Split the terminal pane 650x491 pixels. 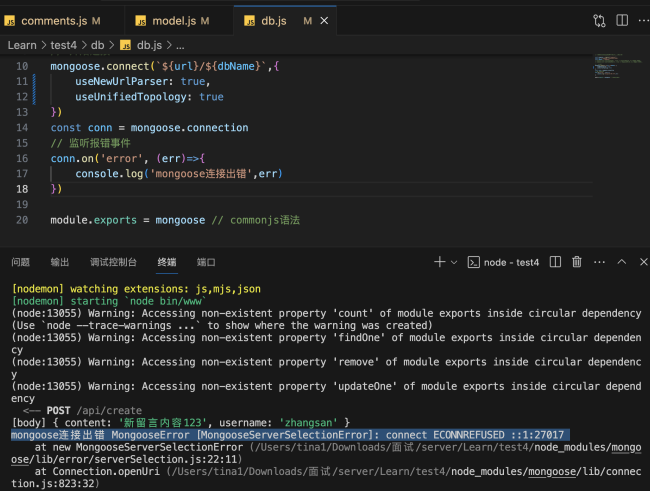556,262
